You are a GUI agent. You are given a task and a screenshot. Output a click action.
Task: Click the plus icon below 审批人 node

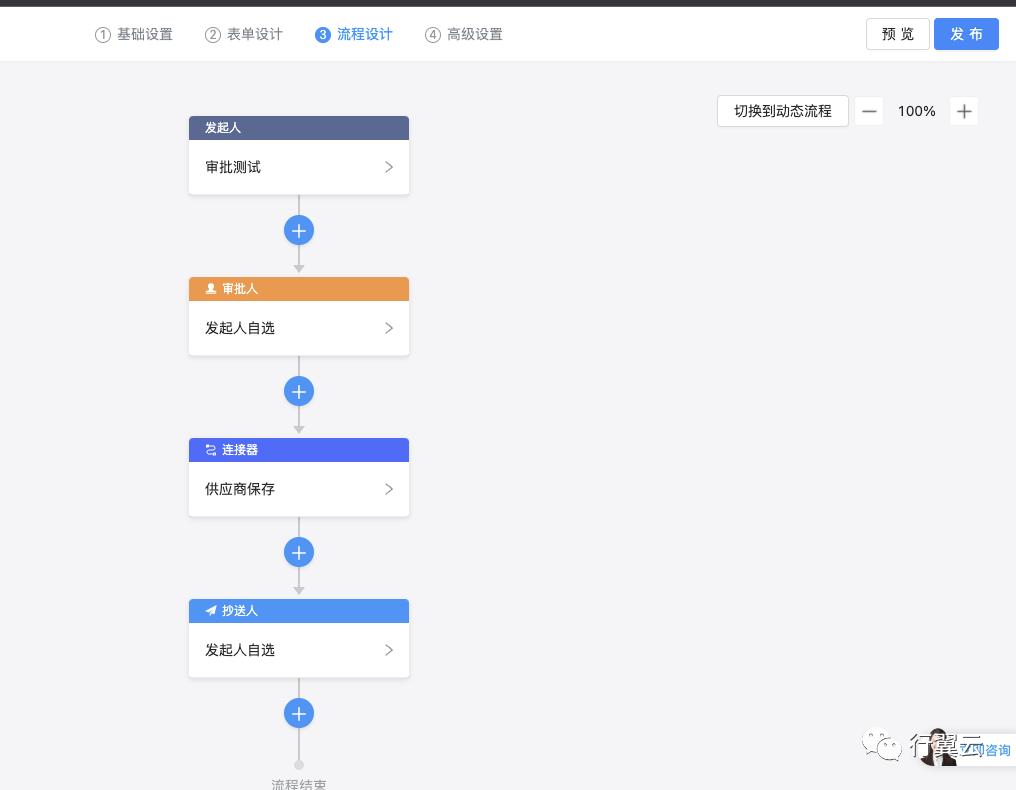[299, 391]
